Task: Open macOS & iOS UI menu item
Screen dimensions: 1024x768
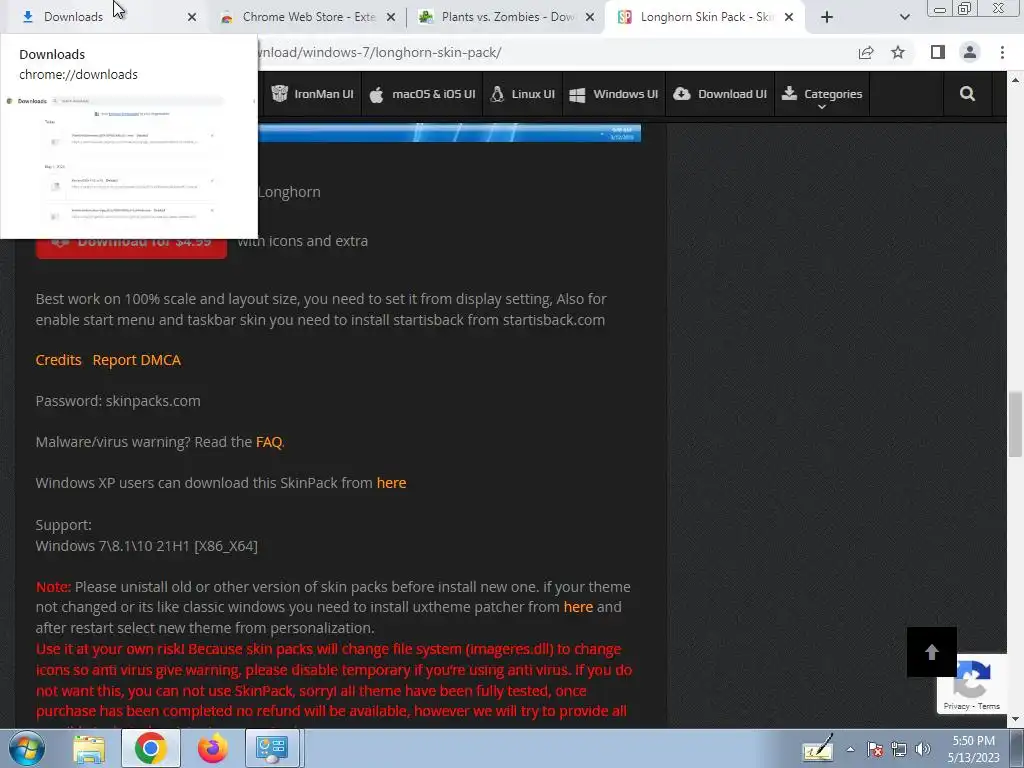Action: coord(422,94)
